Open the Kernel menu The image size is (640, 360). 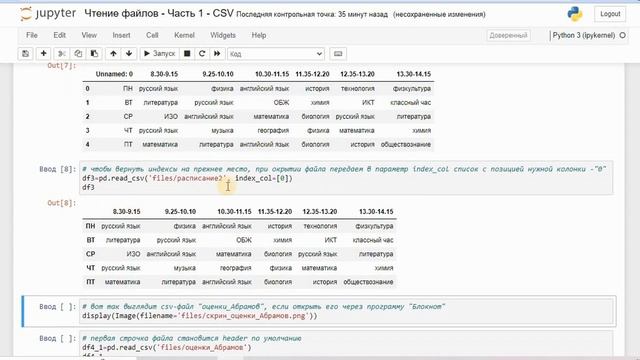click(184, 36)
